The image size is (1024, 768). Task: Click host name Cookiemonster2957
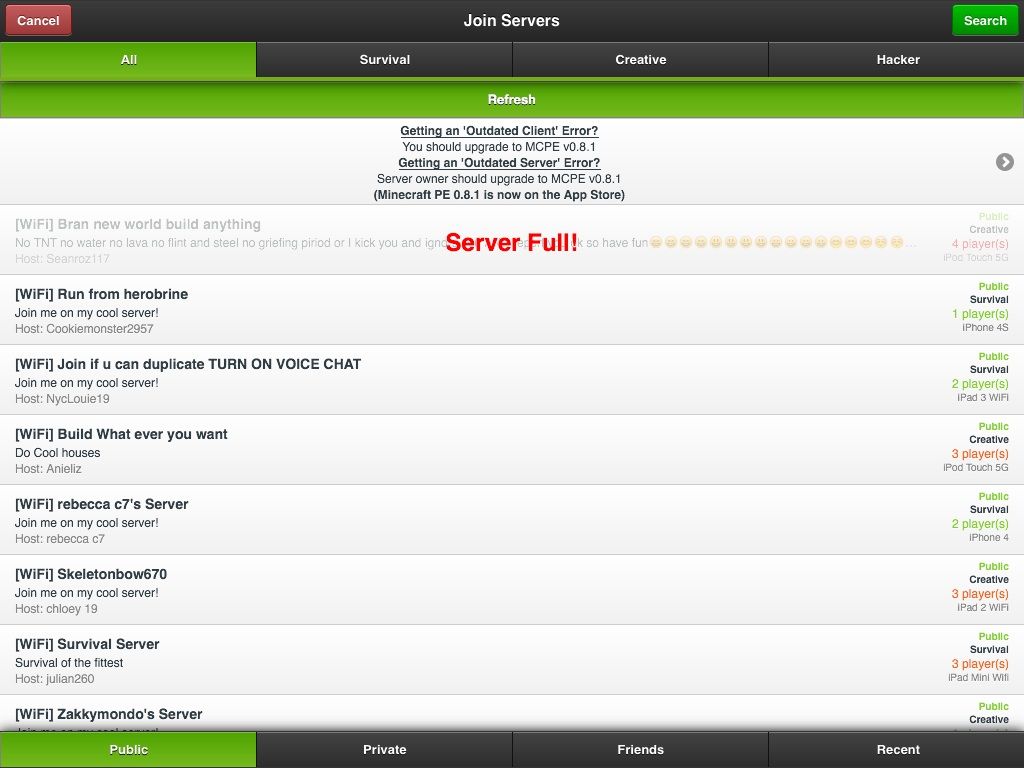click(99, 328)
